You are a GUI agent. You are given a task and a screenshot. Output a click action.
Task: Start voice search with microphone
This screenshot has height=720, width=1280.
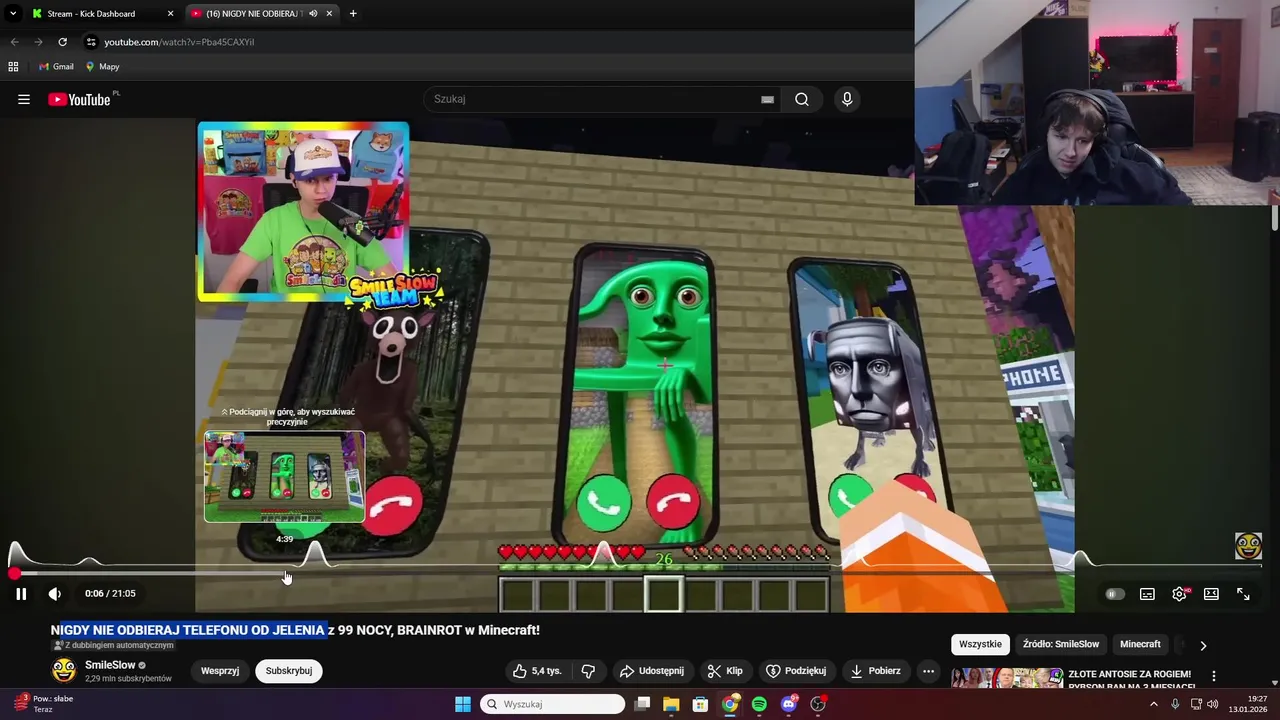847,99
